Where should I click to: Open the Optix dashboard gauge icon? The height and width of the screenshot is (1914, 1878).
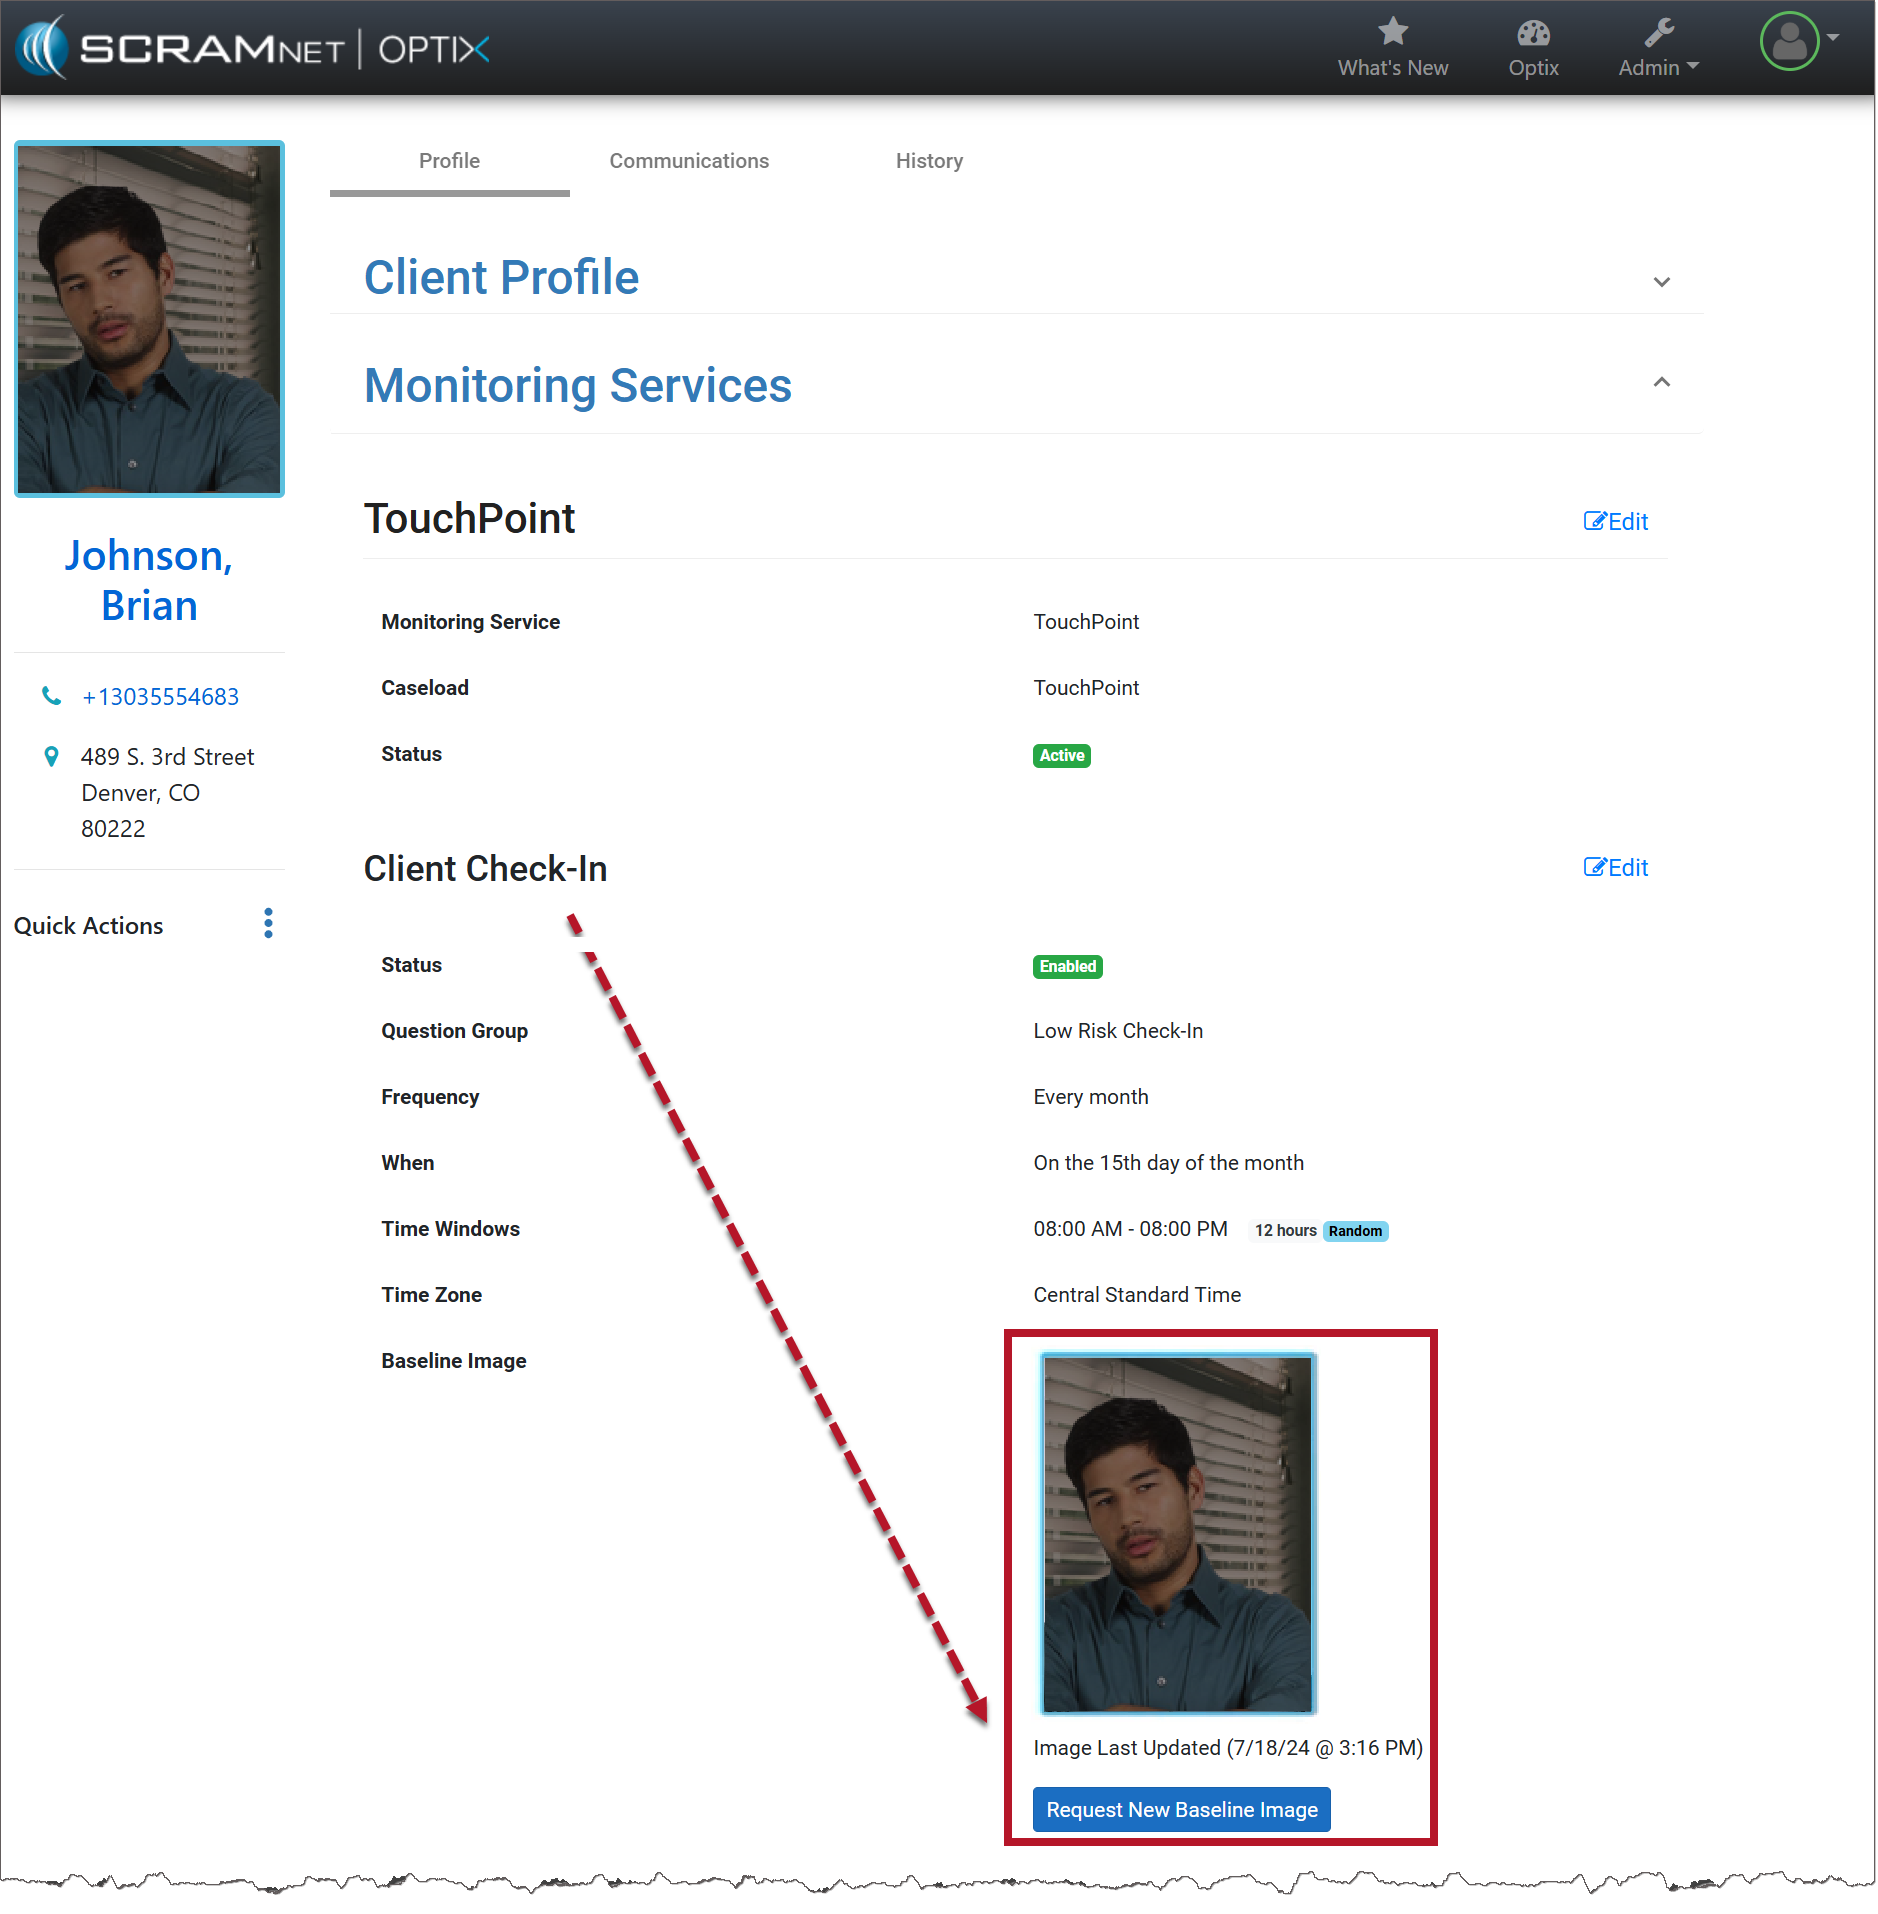(x=1532, y=34)
